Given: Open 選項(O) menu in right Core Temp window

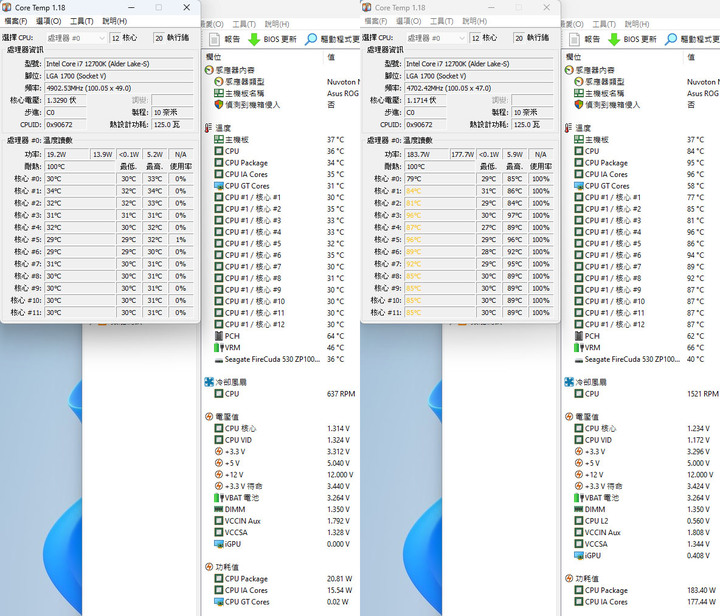Looking at the screenshot, I should coord(409,21).
